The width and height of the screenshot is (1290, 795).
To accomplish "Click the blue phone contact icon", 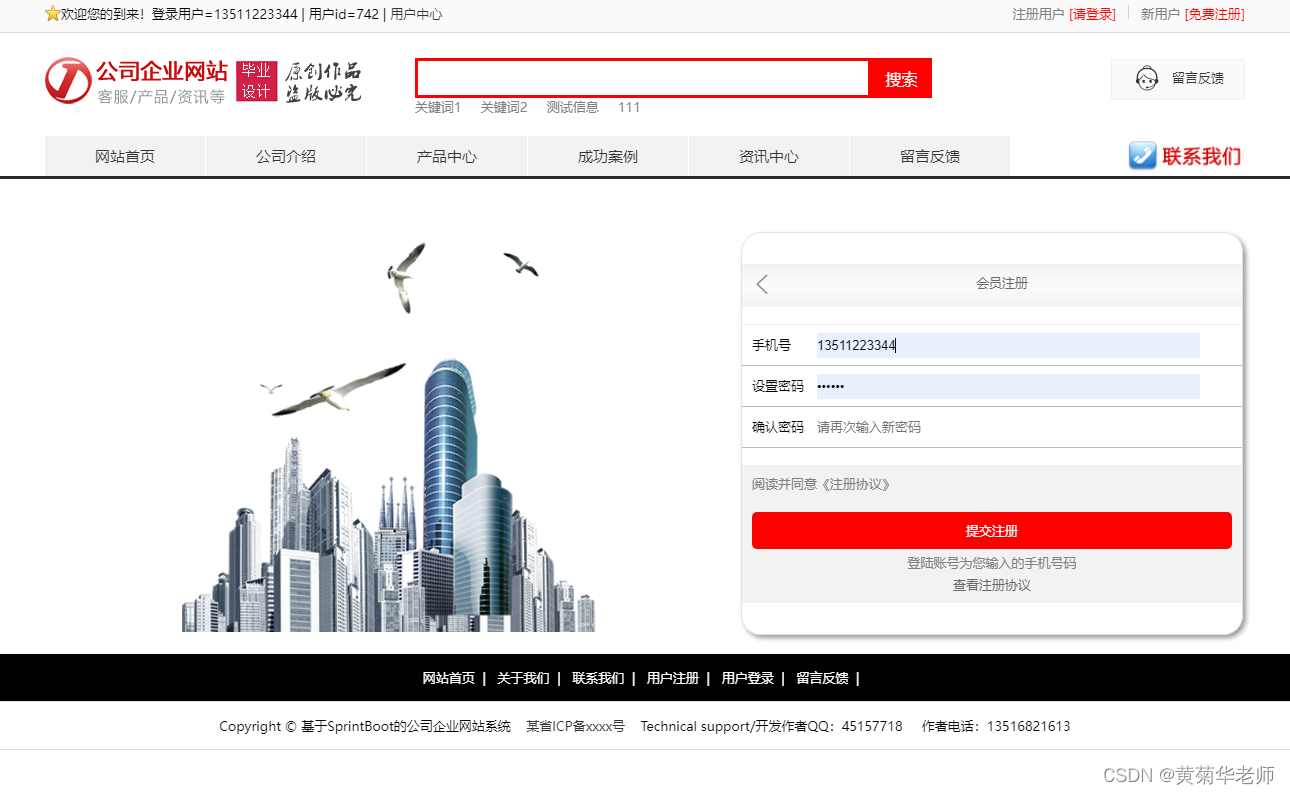I will [x=1142, y=155].
